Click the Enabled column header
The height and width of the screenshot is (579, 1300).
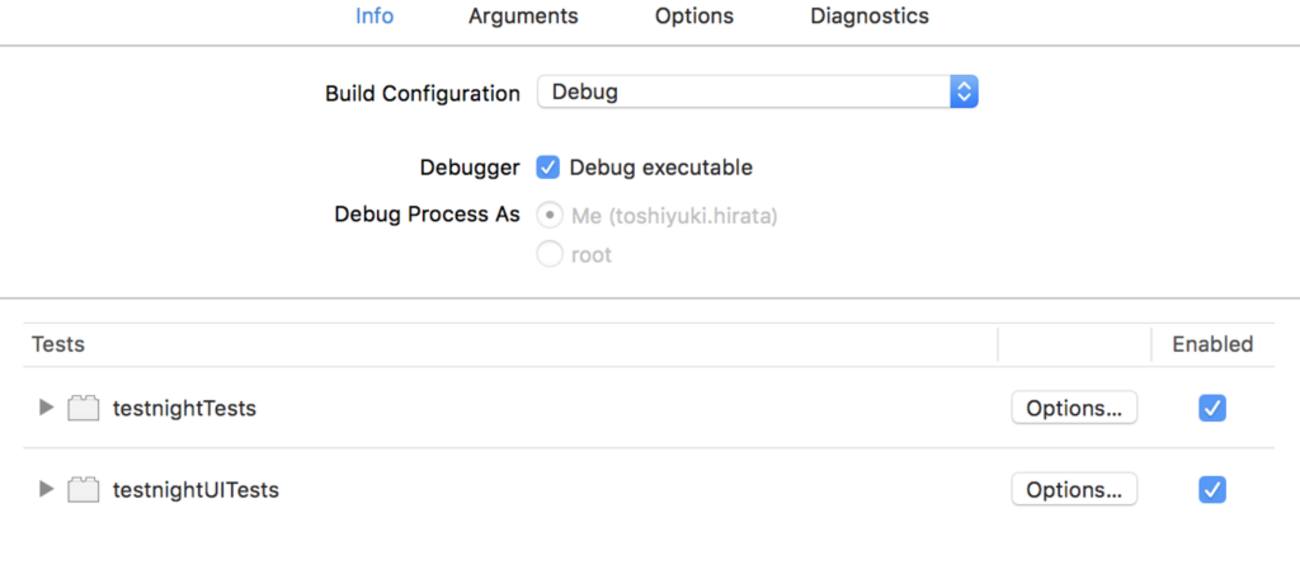click(x=1212, y=344)
